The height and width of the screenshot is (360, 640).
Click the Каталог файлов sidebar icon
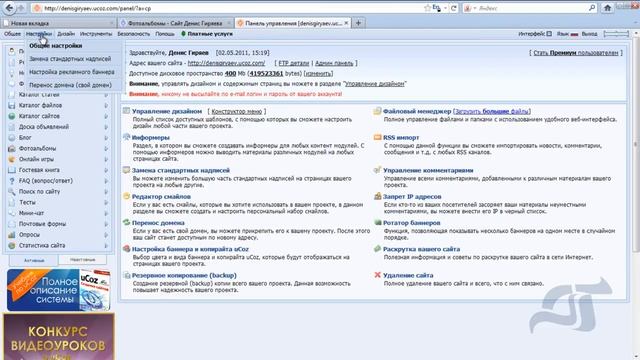(x=12, y=105)
